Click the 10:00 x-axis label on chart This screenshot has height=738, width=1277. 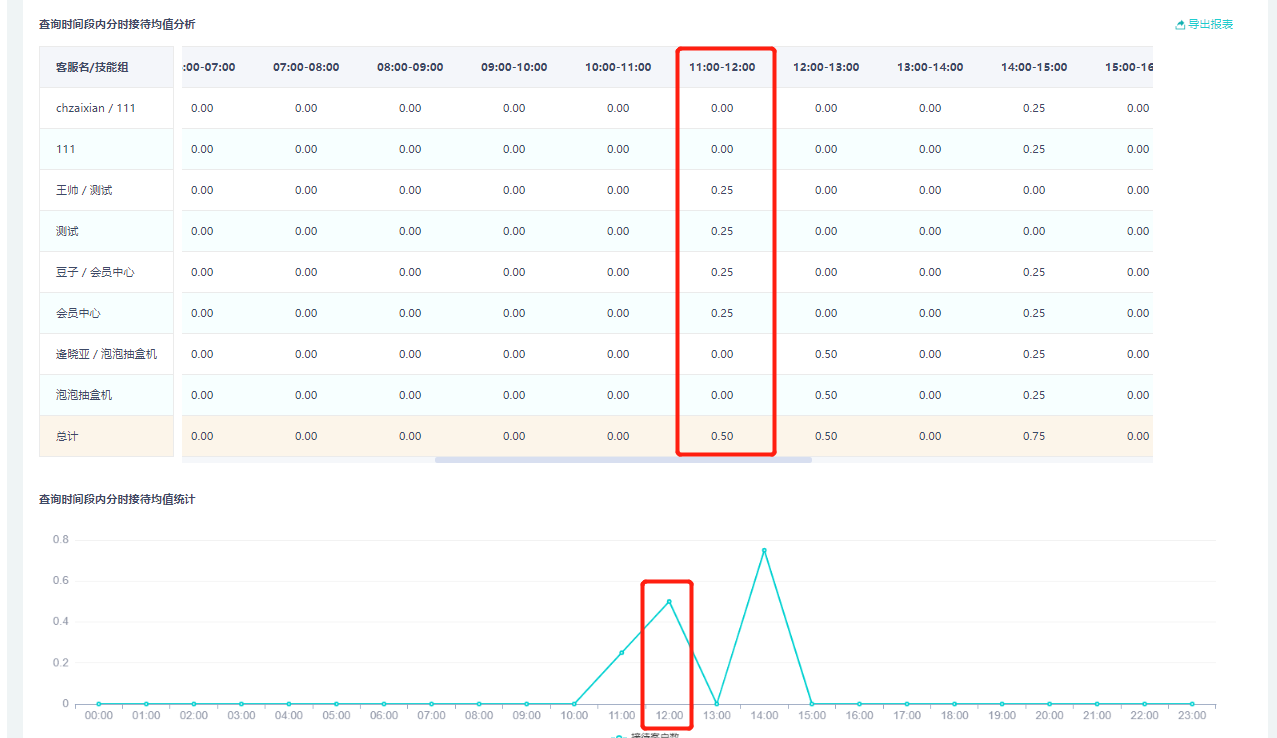[574, 716]
